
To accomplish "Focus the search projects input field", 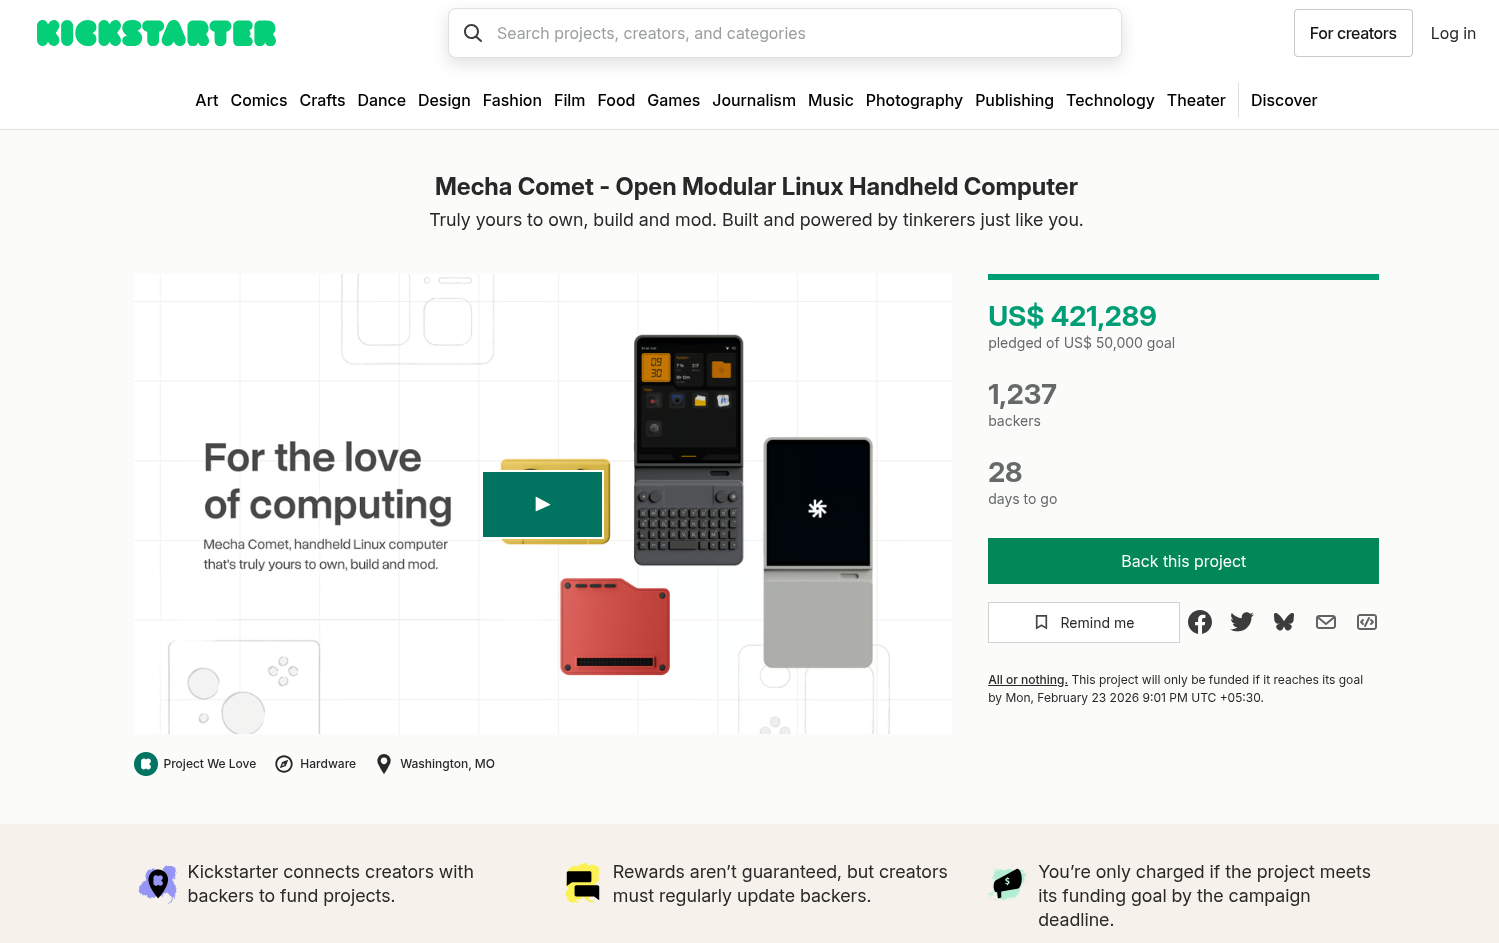I will tap(800, 33).
